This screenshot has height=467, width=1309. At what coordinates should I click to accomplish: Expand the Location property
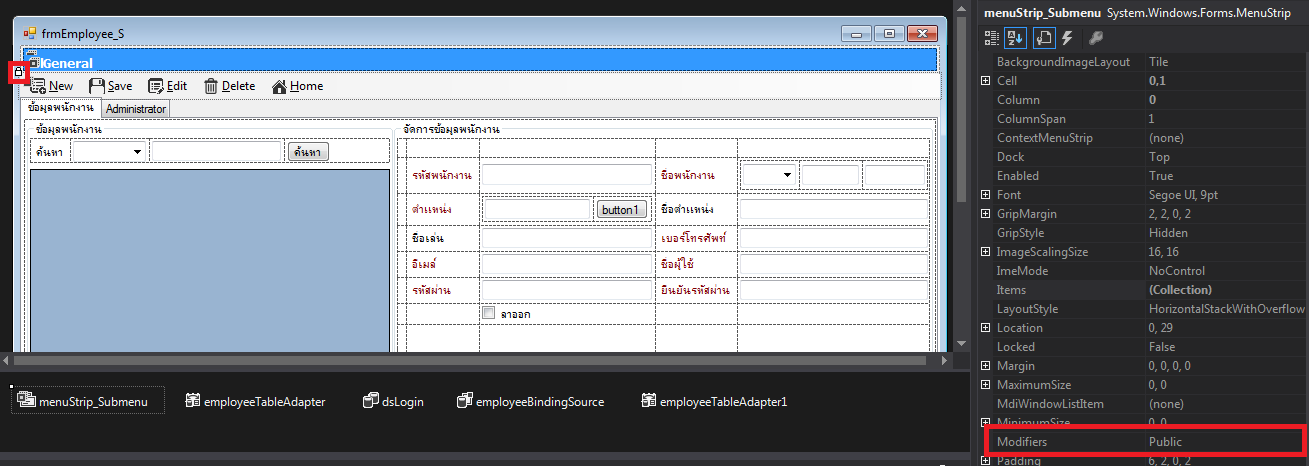pos(986,328)
